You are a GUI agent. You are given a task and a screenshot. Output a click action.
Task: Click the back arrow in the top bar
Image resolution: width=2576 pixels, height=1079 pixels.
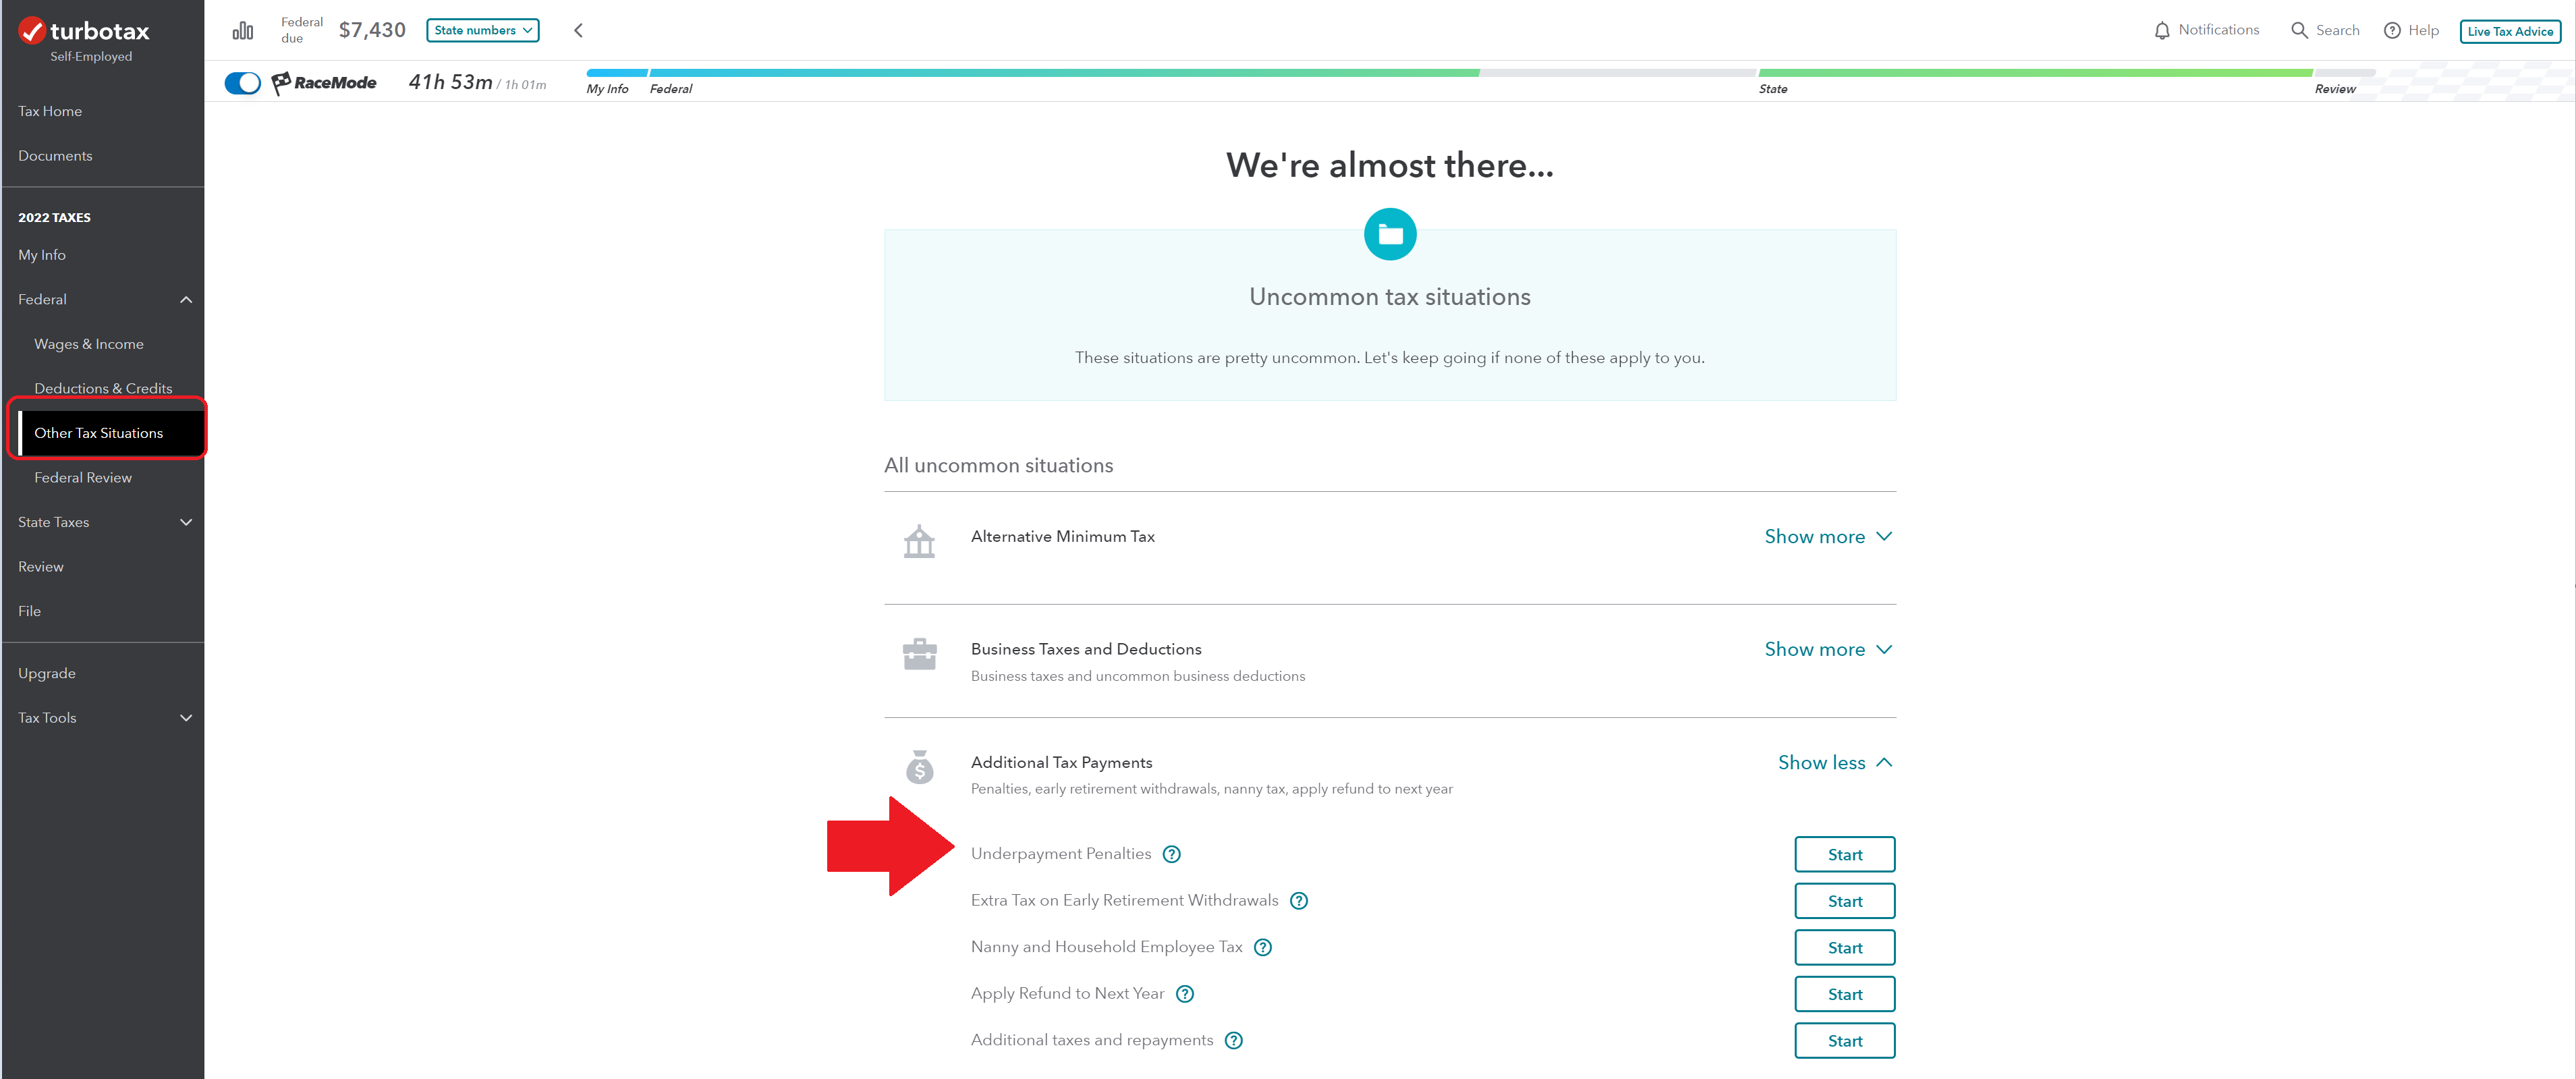pyautogui.click(x=578, y=31)
